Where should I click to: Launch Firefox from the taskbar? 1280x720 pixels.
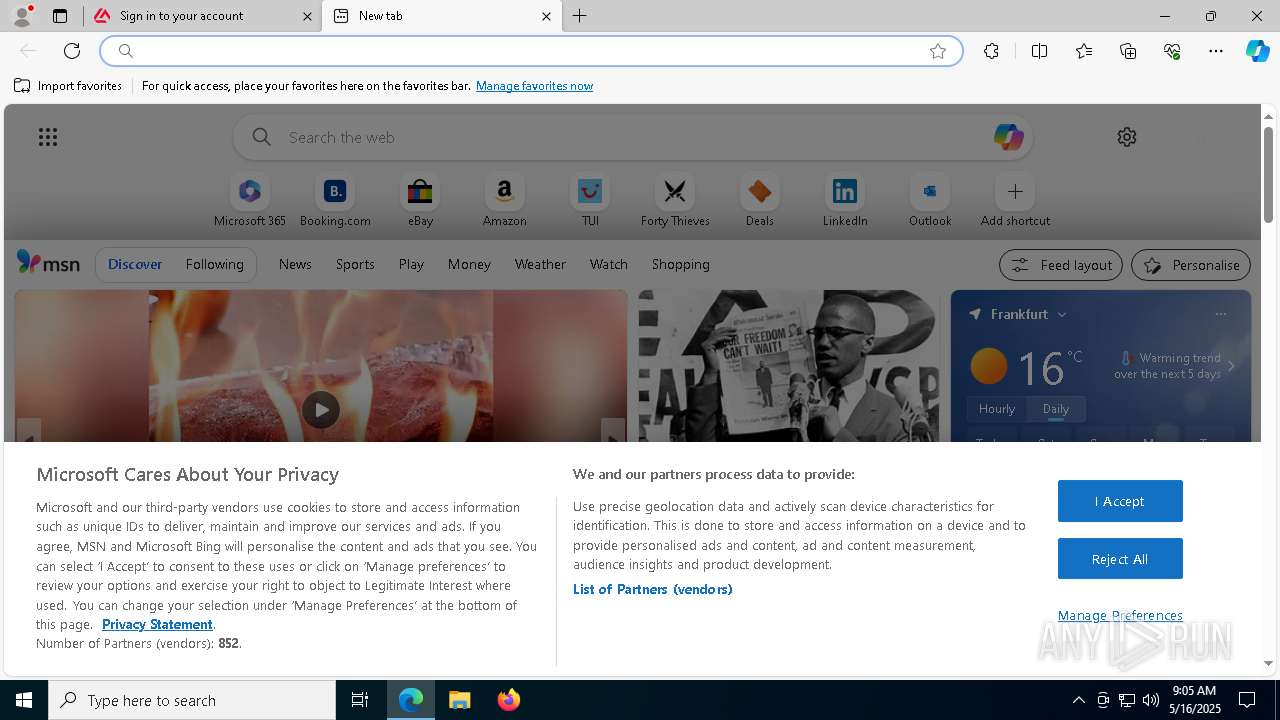tap(509, 700)
